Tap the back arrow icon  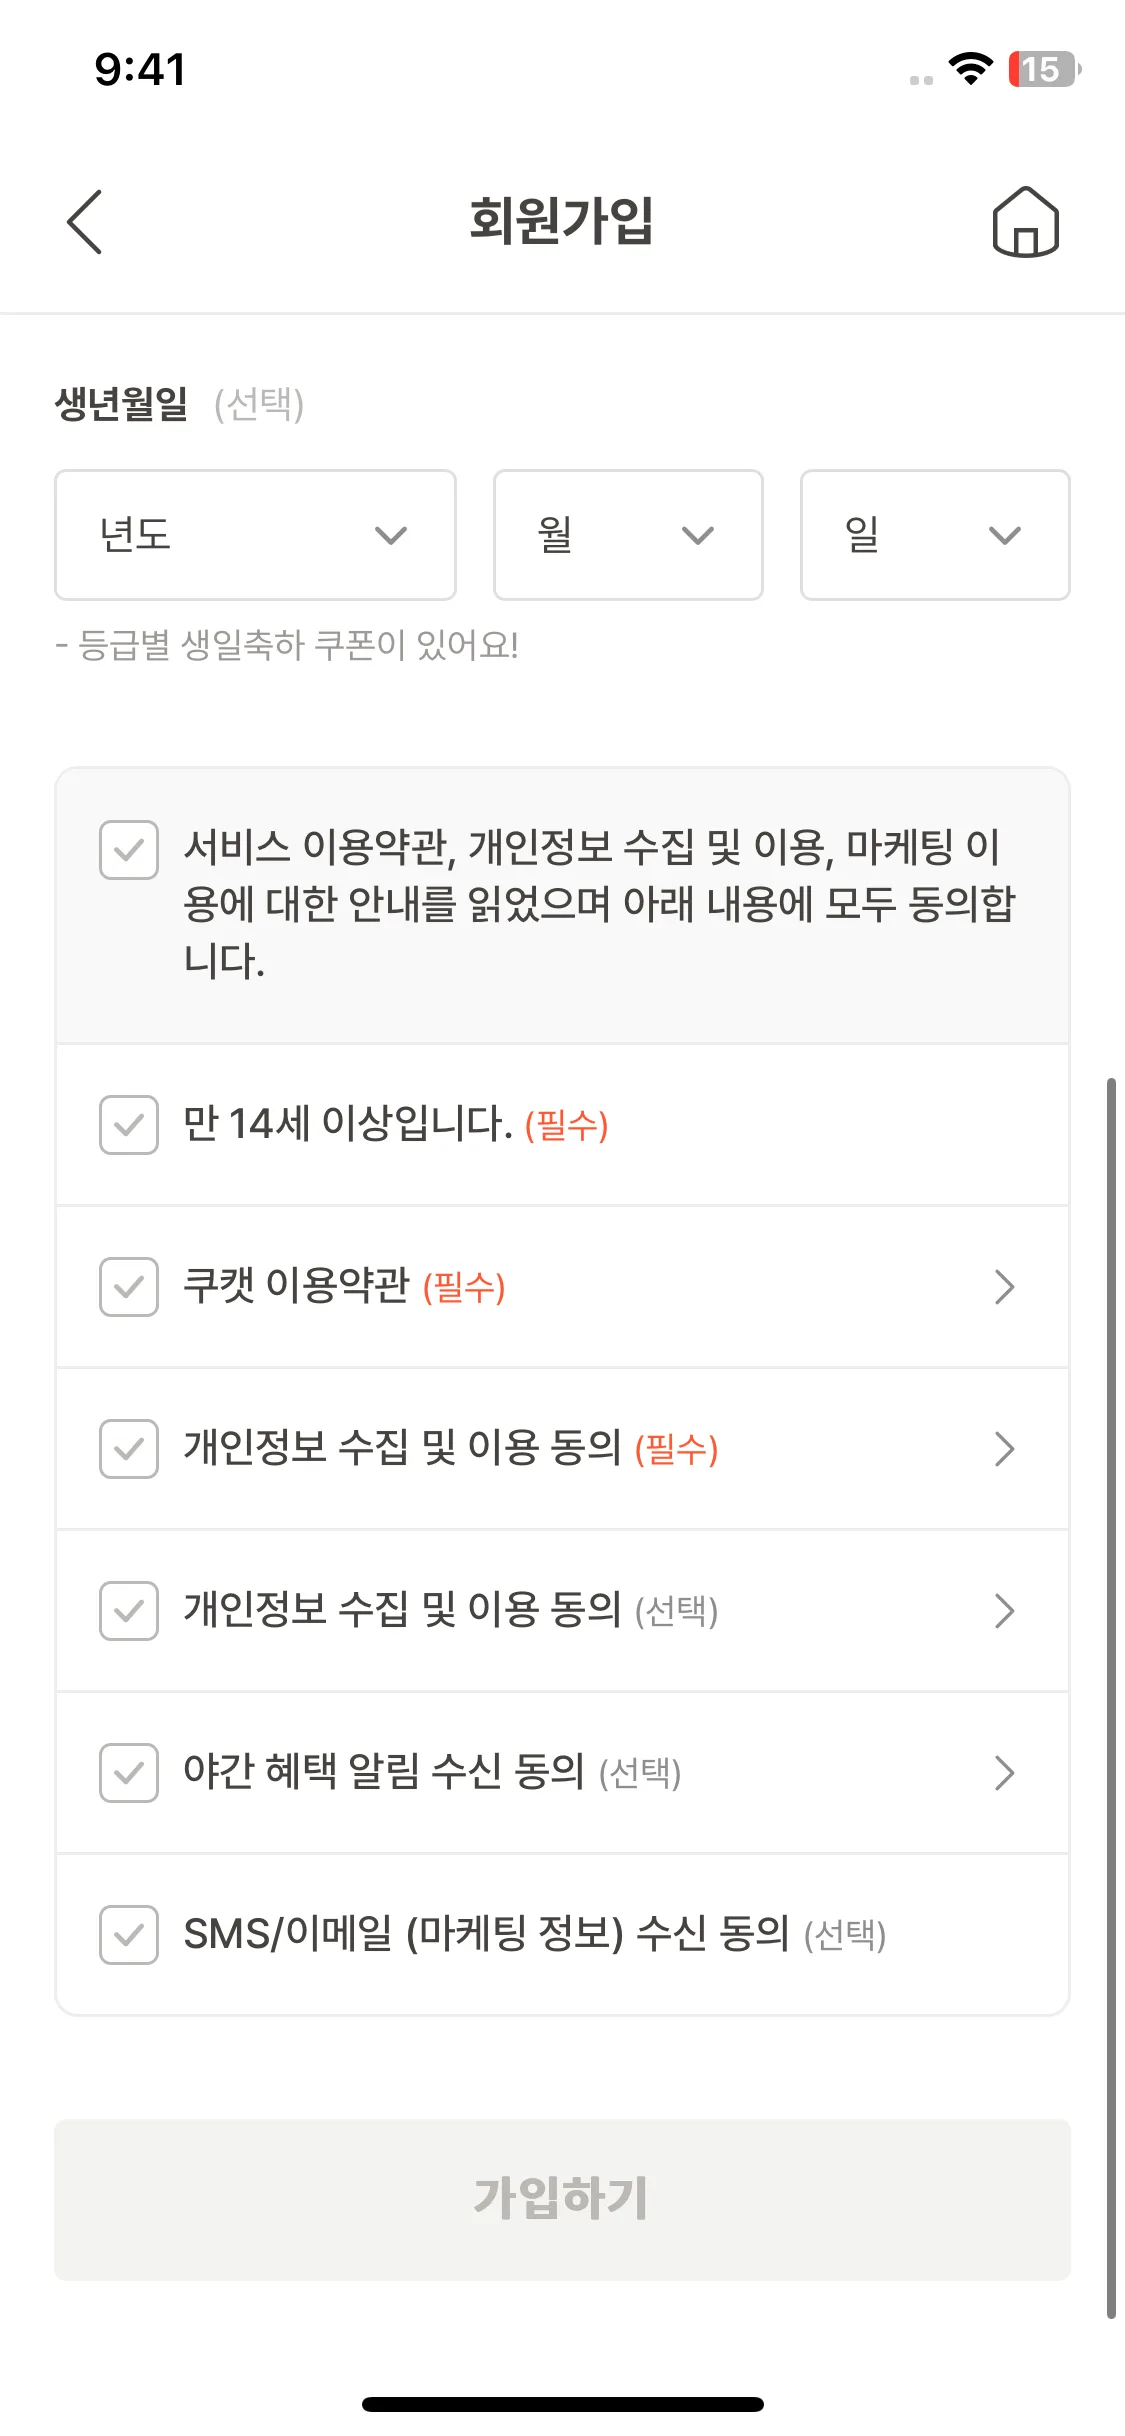(84, 222)
